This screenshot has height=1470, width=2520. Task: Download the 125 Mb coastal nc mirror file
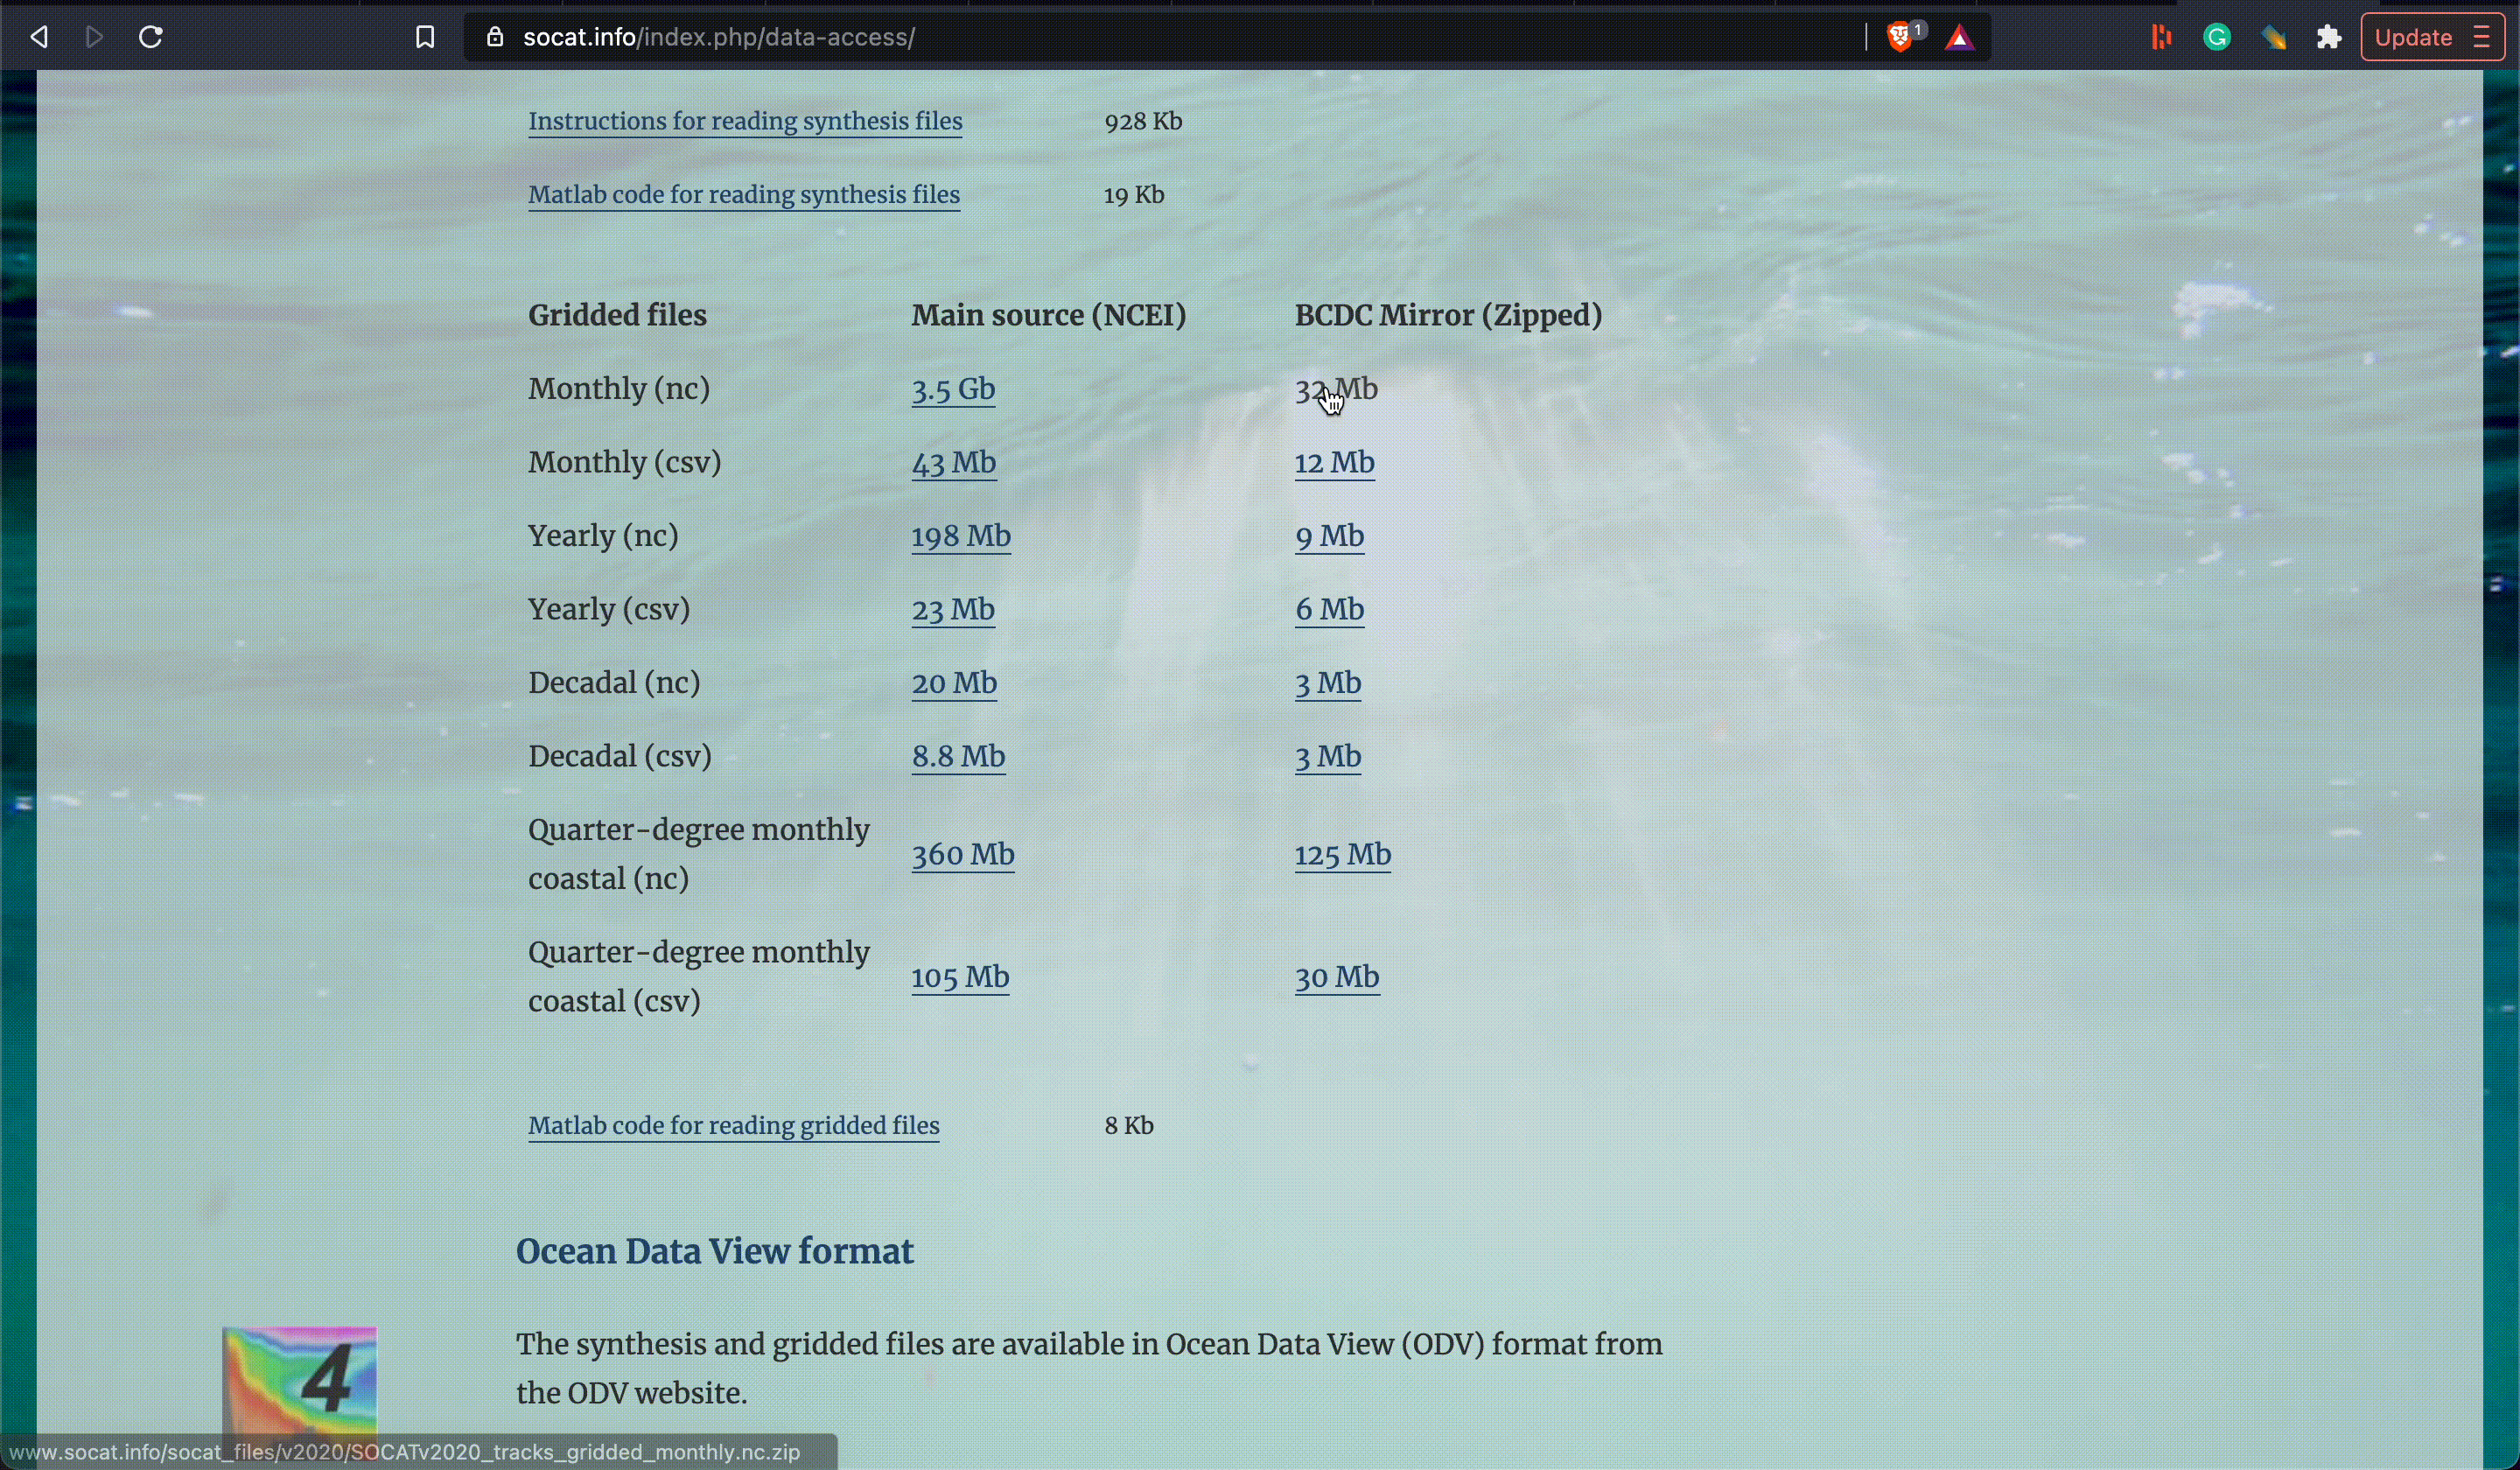click(x=1342, y=855)
